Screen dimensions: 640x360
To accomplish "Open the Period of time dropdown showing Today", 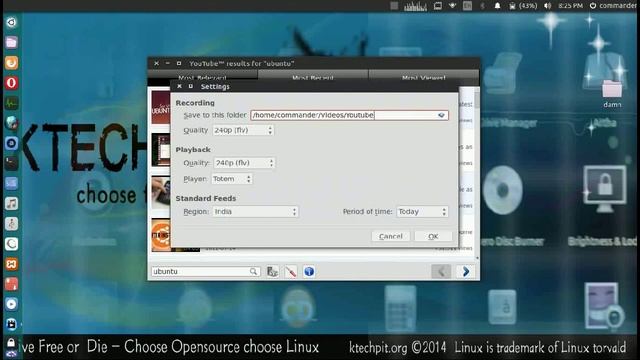I will point(422,211).
